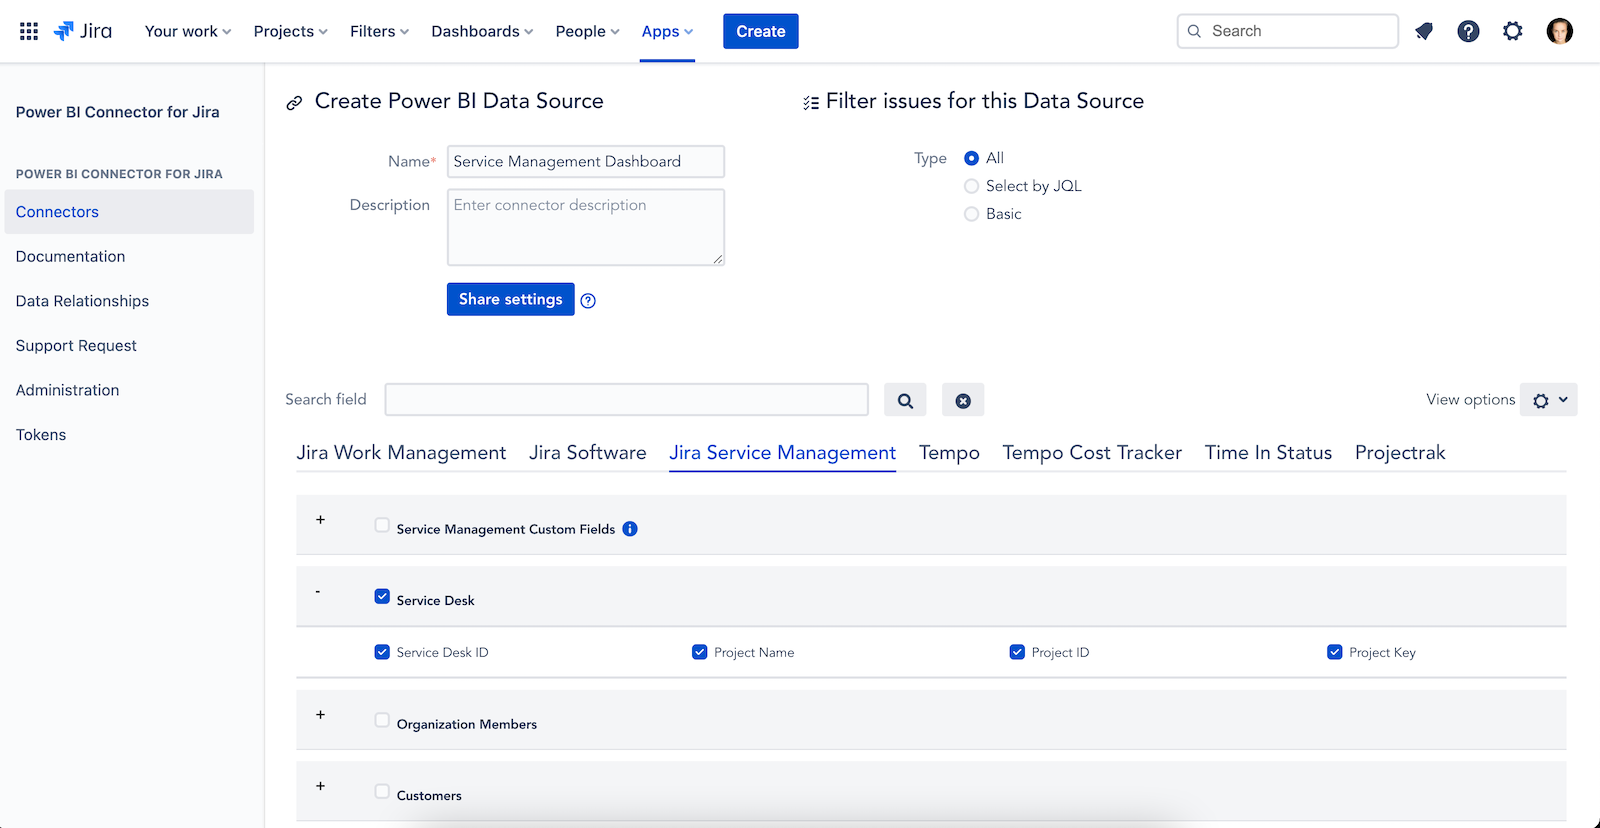Select the Select by JQL radio option
Viewport: 1600px width, 828px height.
[971, 186]
